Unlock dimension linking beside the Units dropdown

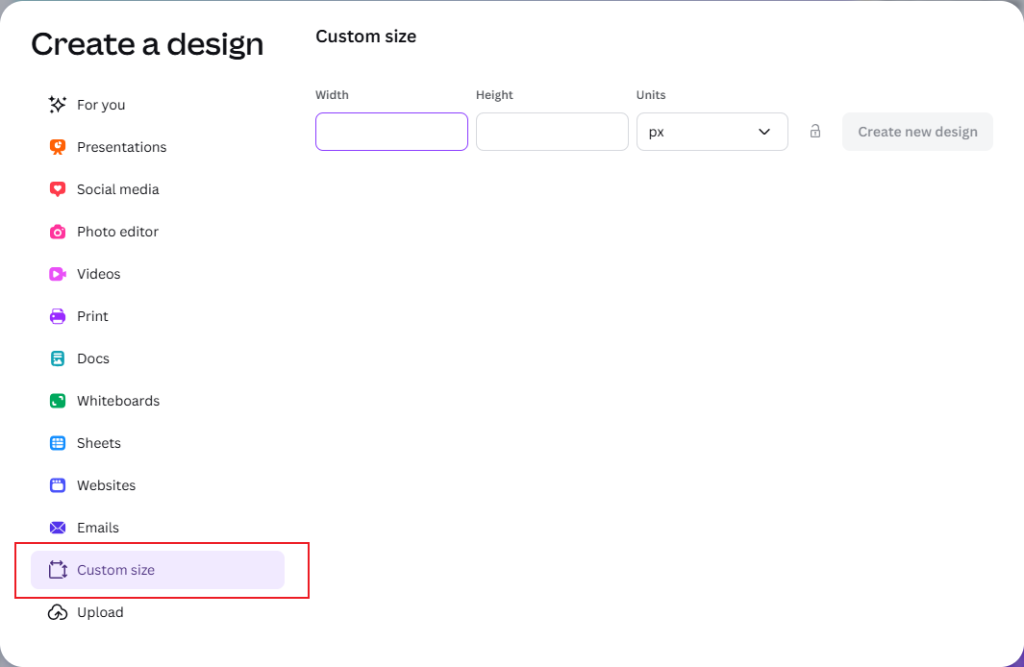[x=815, y=131]
